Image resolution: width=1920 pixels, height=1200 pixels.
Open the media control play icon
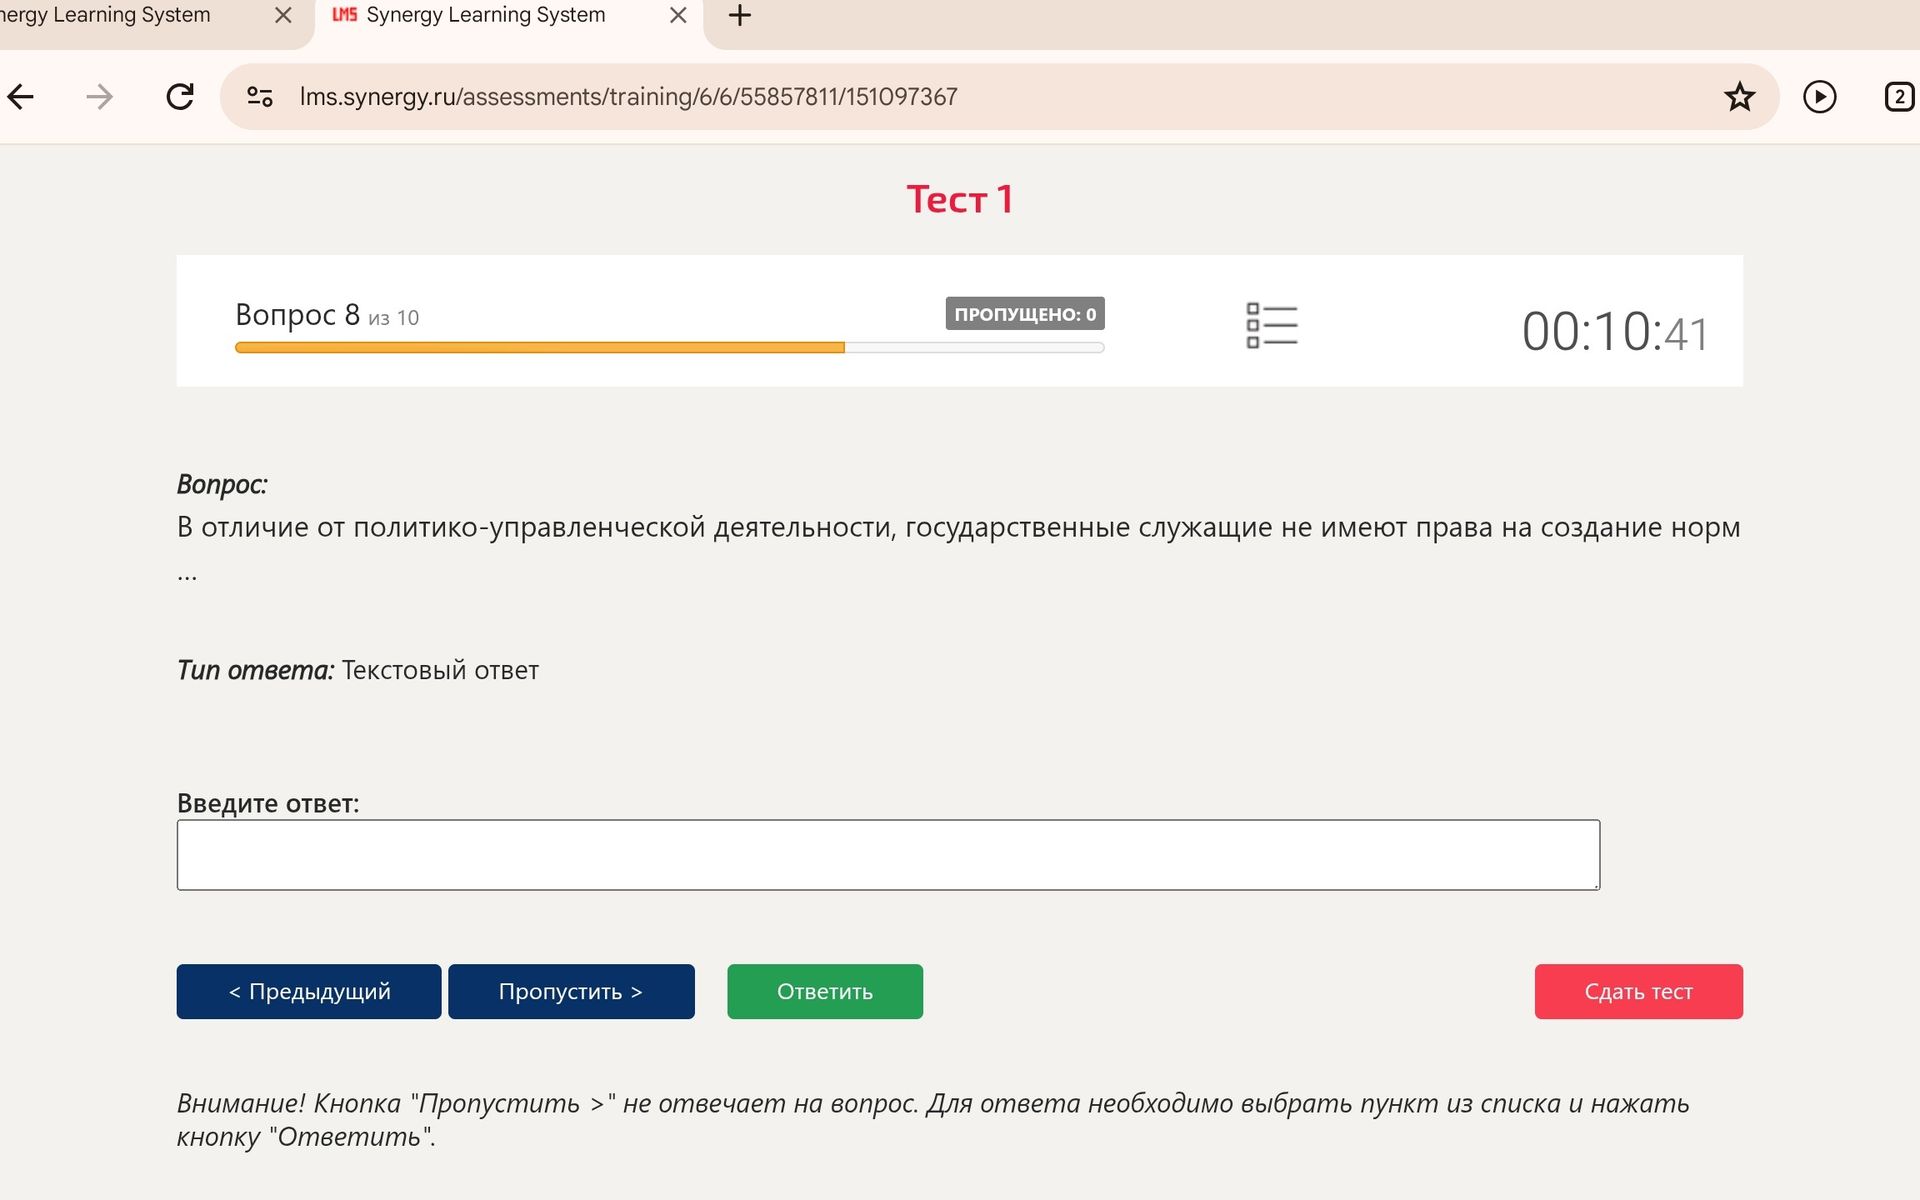[1820, 97]
